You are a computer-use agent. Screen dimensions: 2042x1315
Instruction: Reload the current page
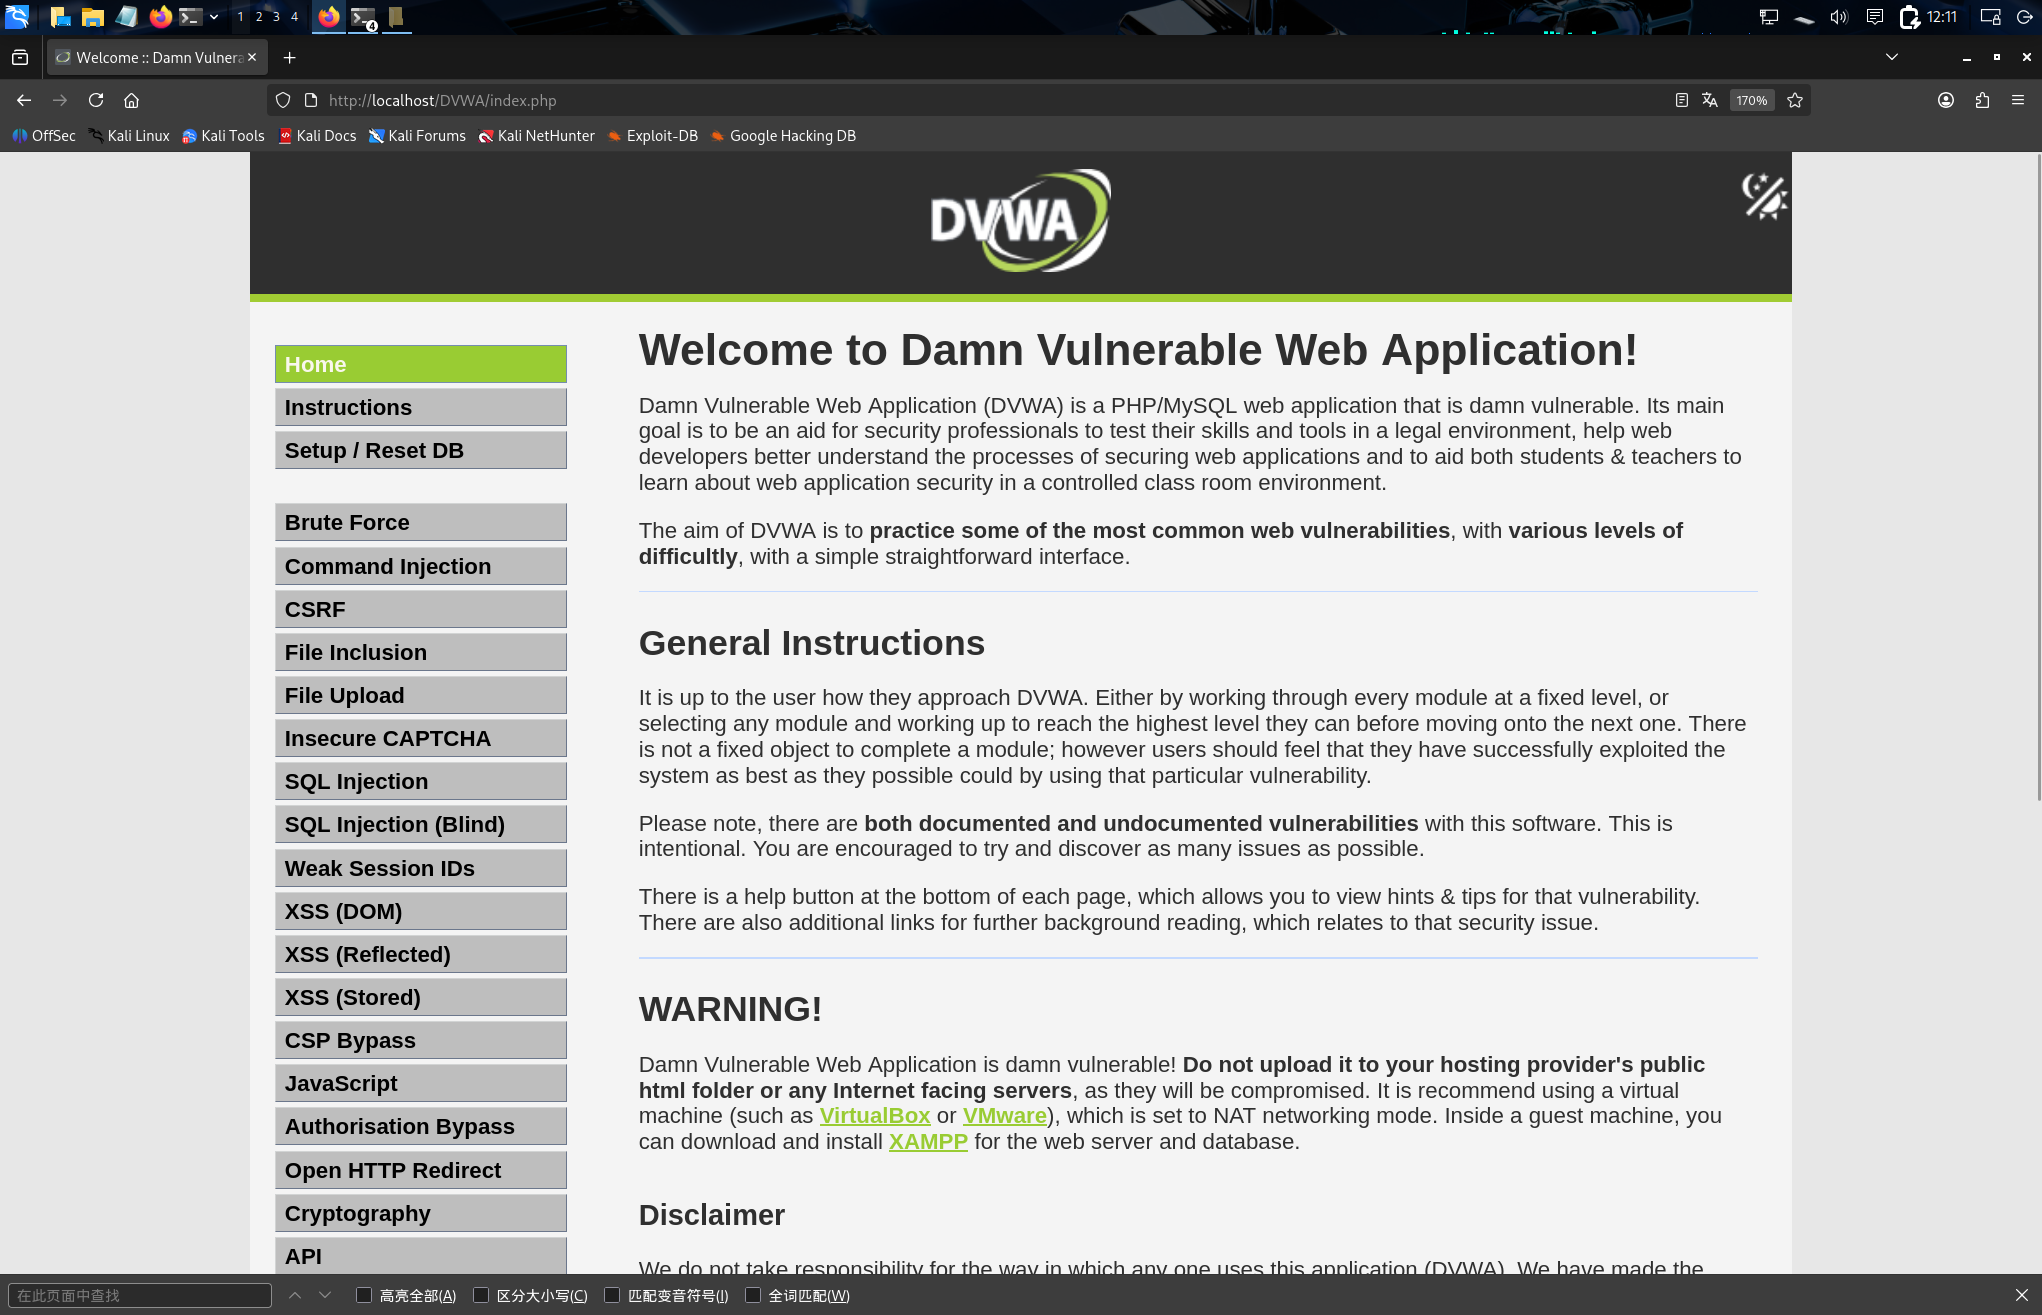pyautogui.click(x=96, y=100)
